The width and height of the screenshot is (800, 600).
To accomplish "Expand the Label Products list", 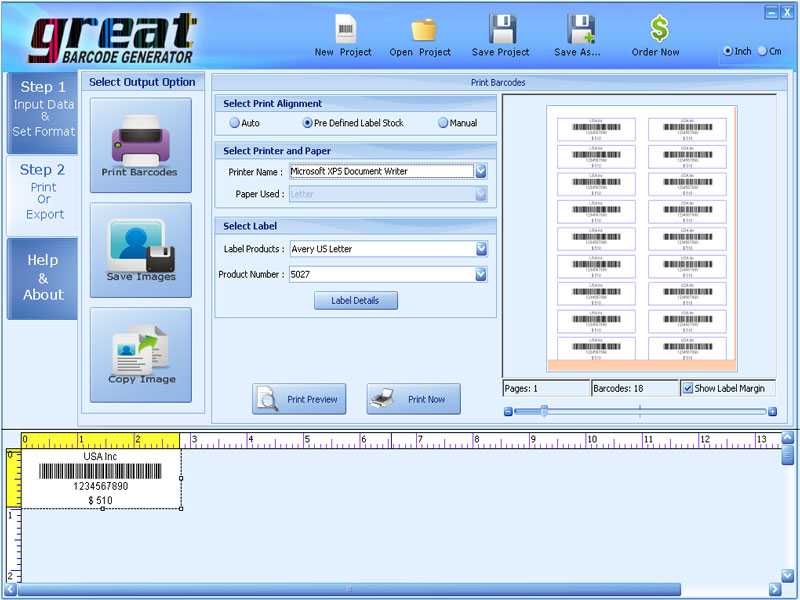I will pyautogui.click(x=481, y=248).
